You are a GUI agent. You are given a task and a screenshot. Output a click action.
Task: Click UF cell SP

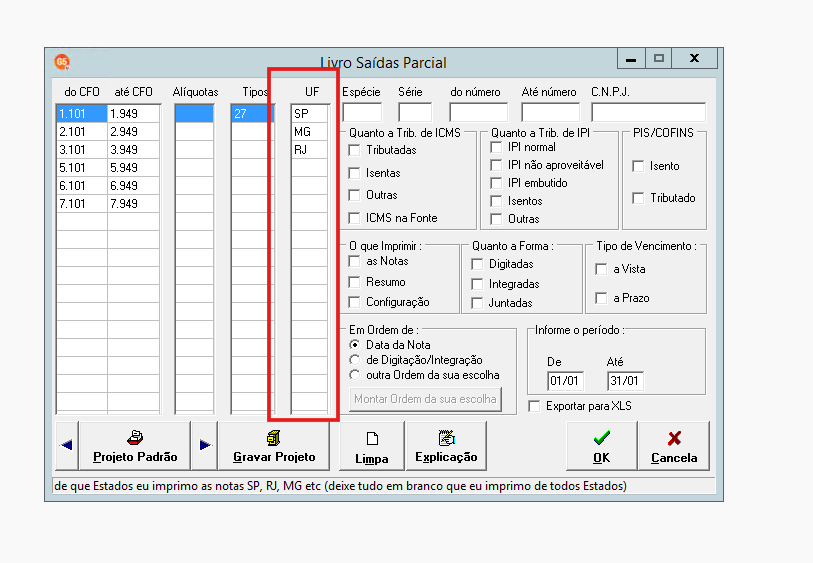pos(310,114)
